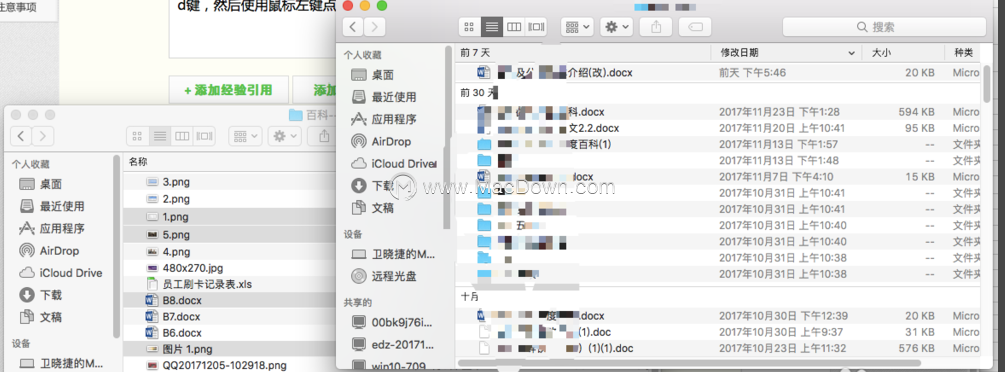Click the 搜索 search field

(x=884, y=27)
